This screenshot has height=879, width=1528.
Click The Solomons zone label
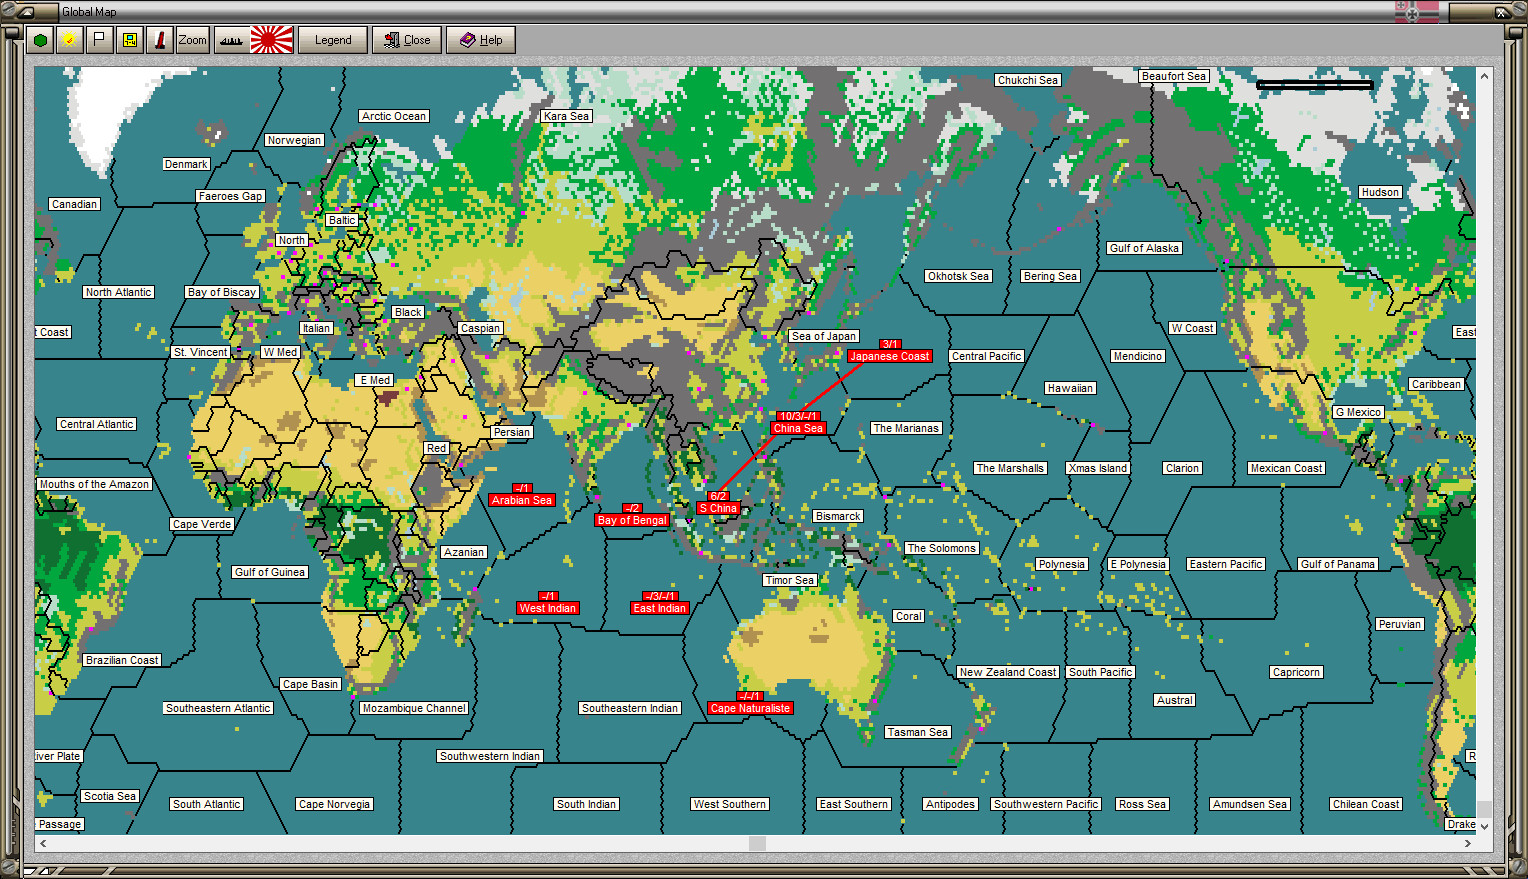[941, 548]
